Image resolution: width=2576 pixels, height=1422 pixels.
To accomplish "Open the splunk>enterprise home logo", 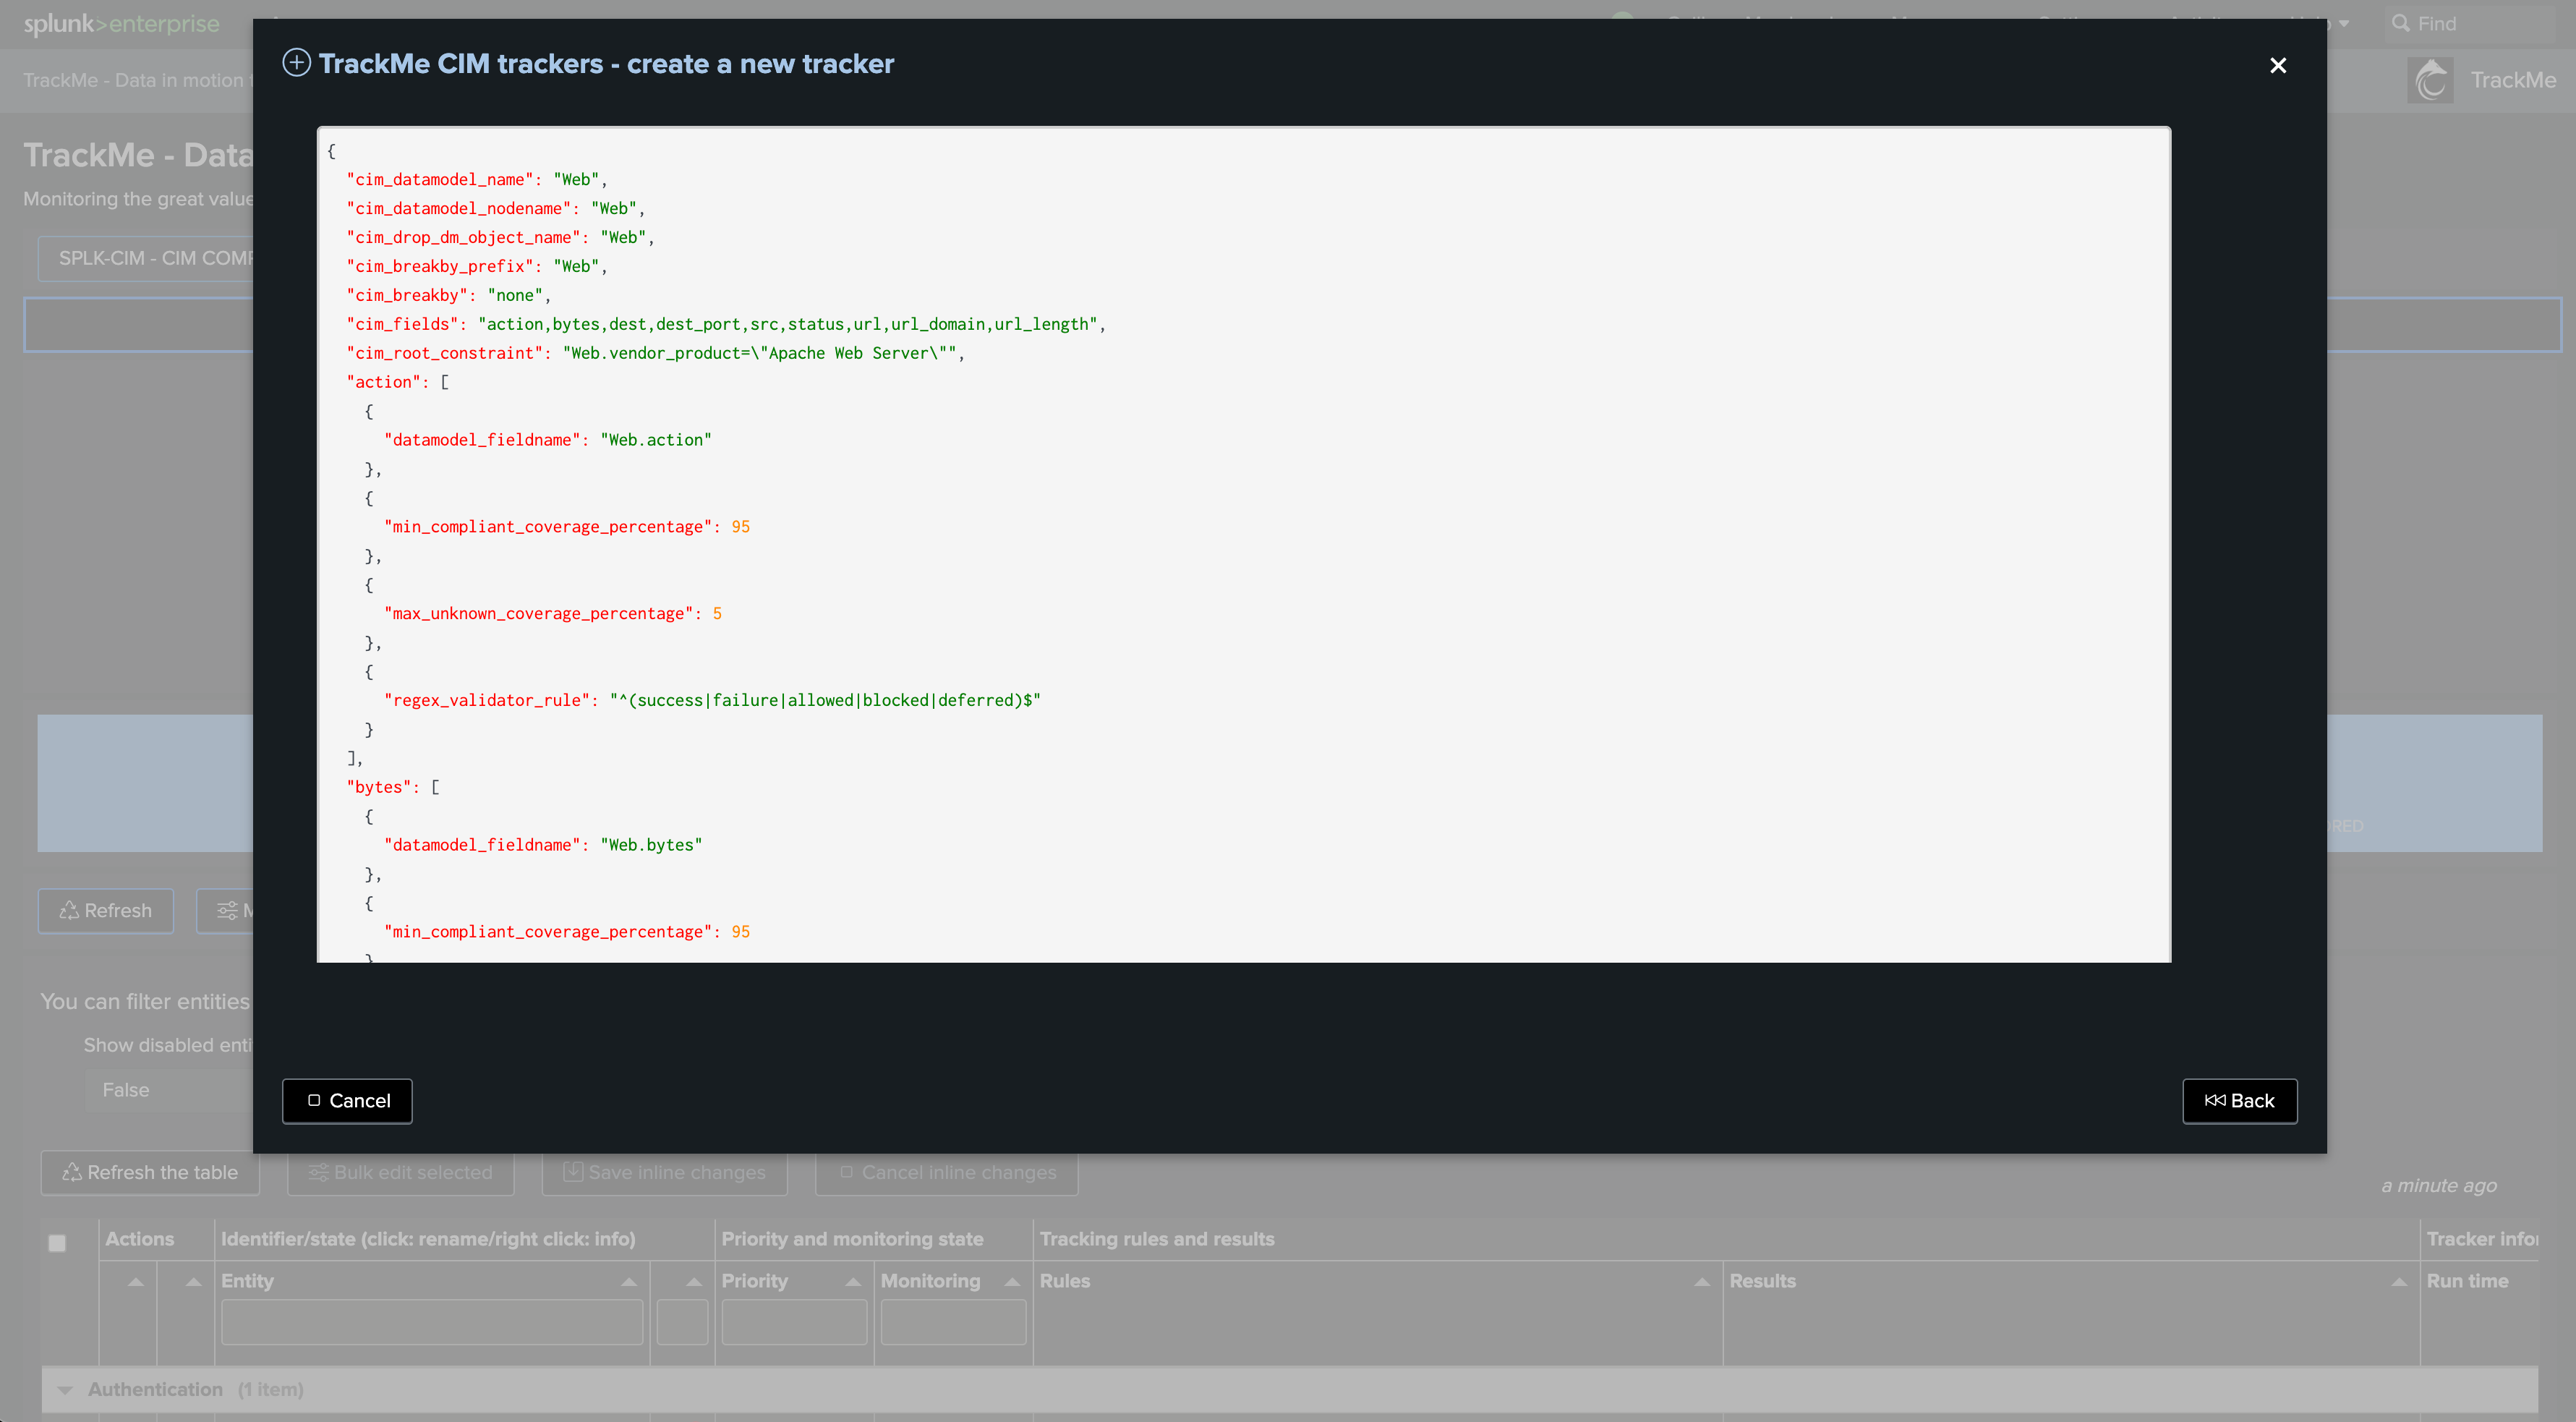I will coord(121,23).
